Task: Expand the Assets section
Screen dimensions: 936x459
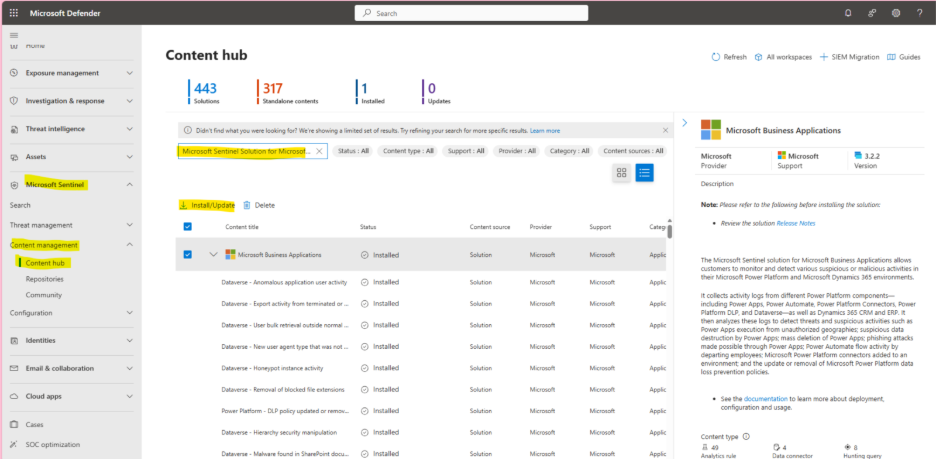Action: pyautogui.click(x=130, y=157)
